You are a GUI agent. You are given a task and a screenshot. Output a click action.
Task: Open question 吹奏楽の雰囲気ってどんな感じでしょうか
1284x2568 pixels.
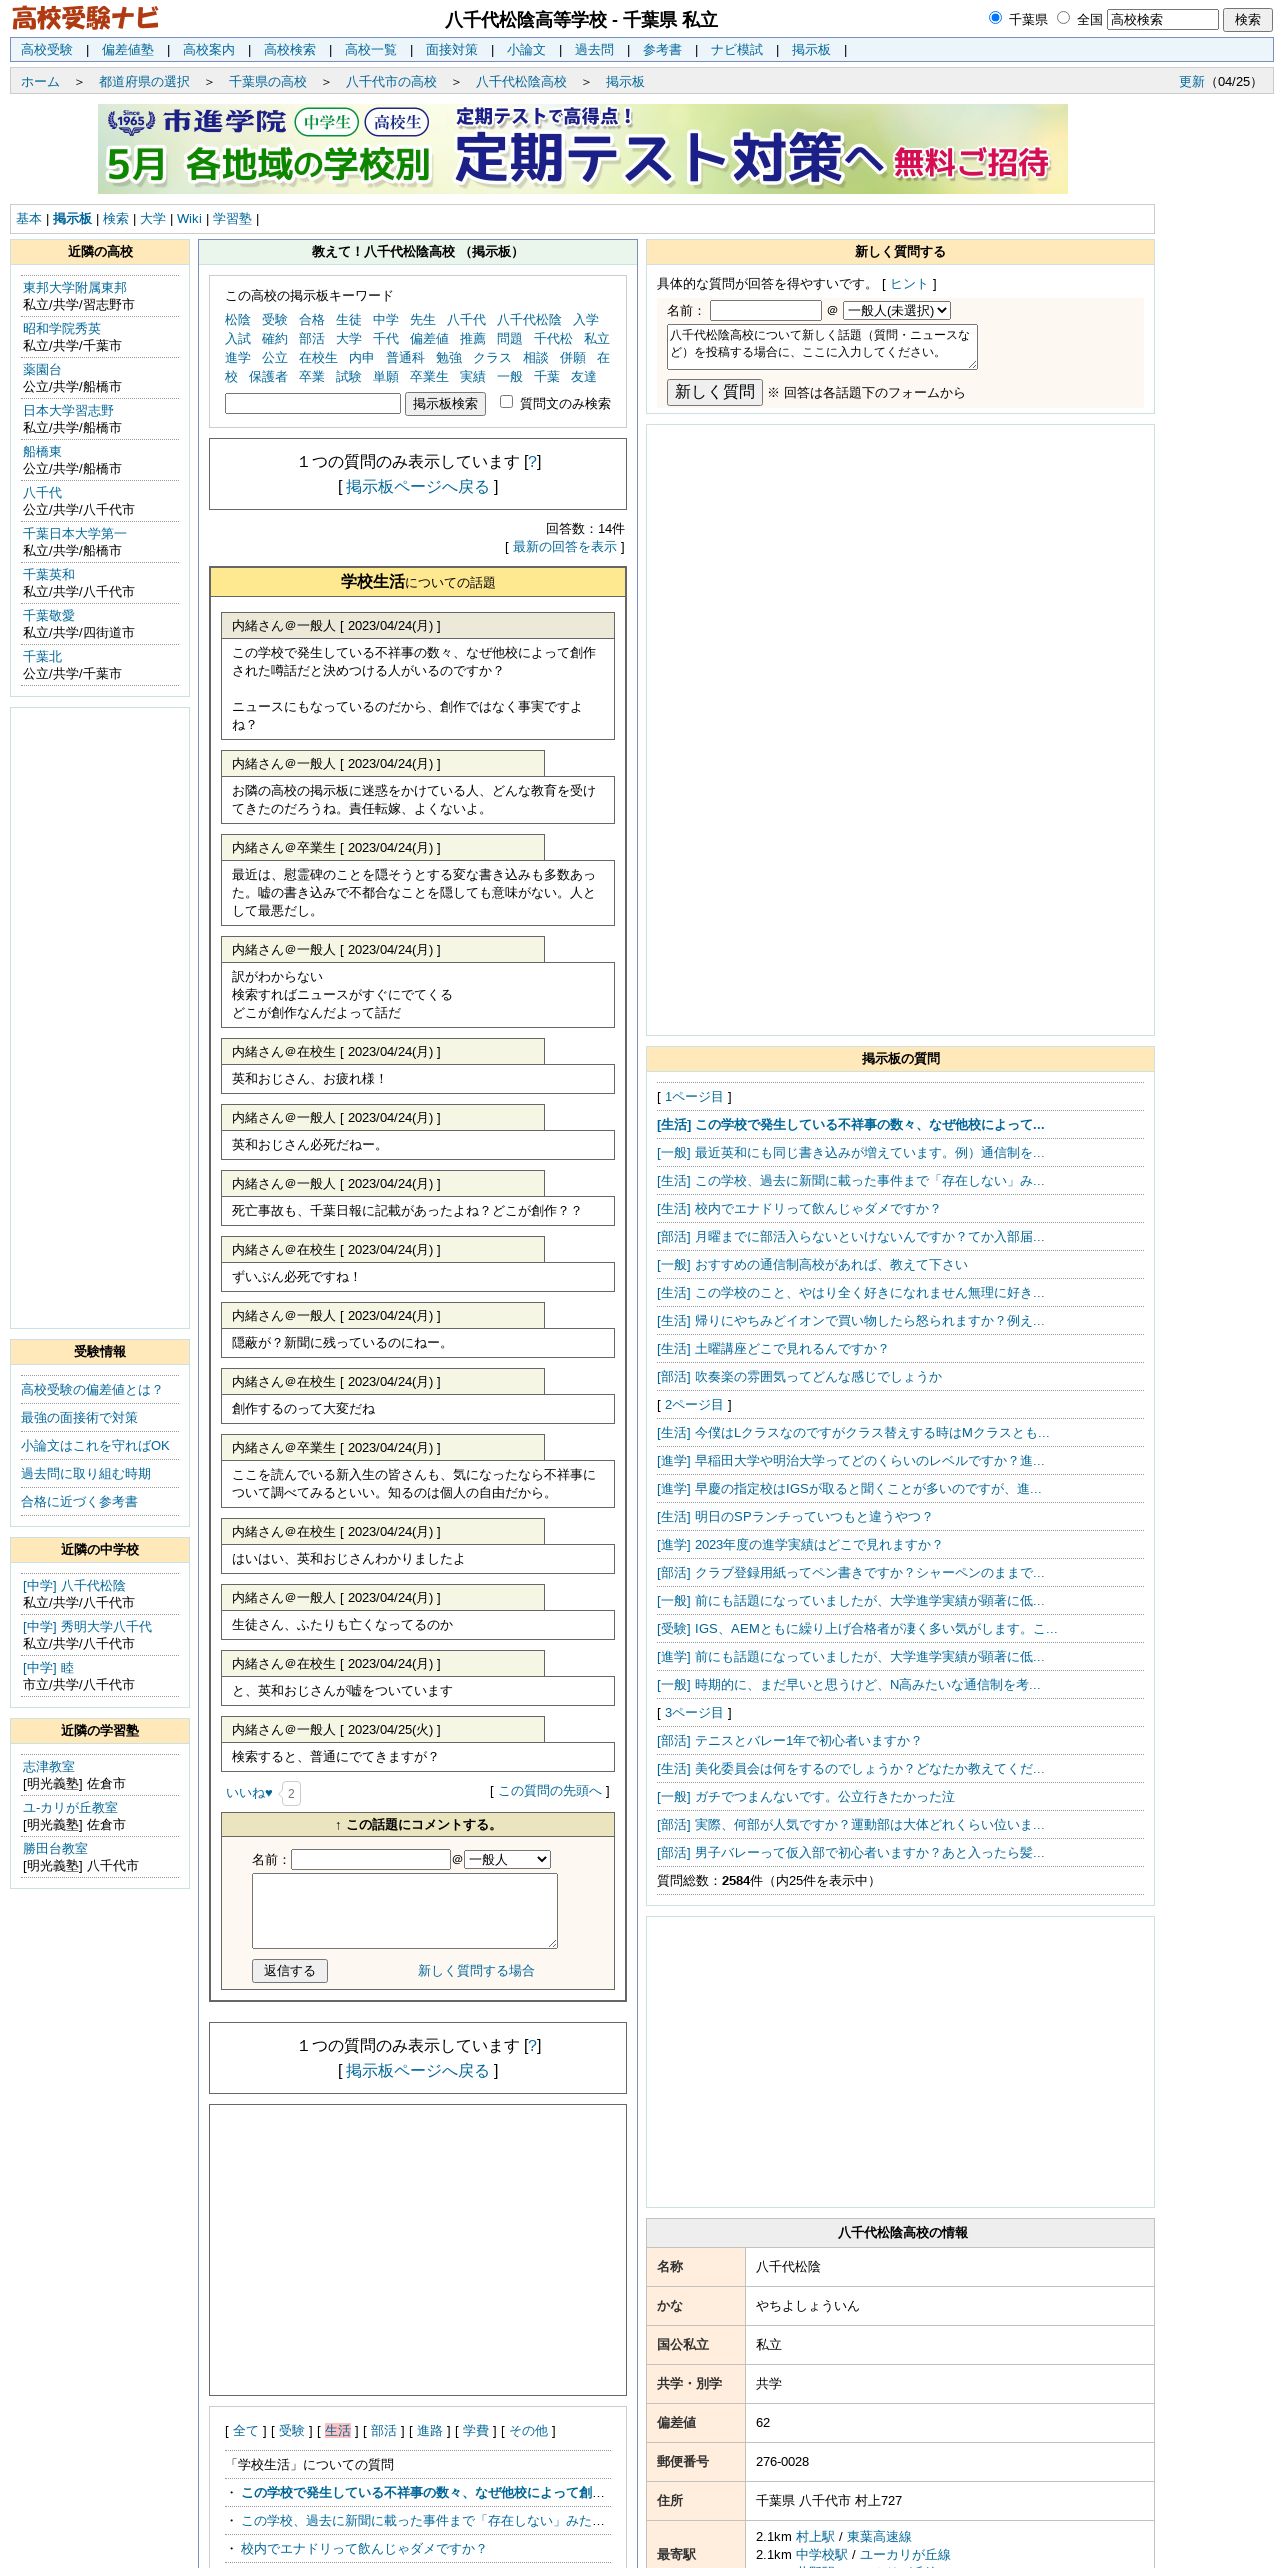click(799, 1377)
